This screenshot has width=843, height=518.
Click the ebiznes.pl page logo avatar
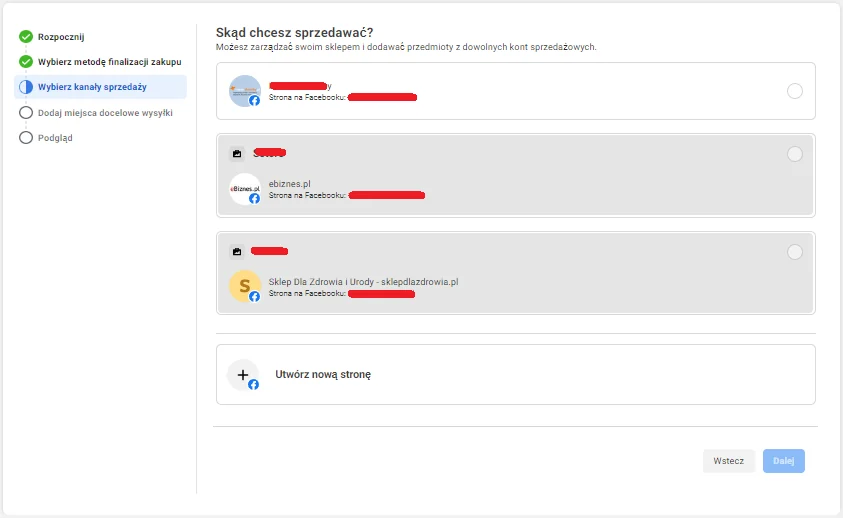tap(245, 189)
